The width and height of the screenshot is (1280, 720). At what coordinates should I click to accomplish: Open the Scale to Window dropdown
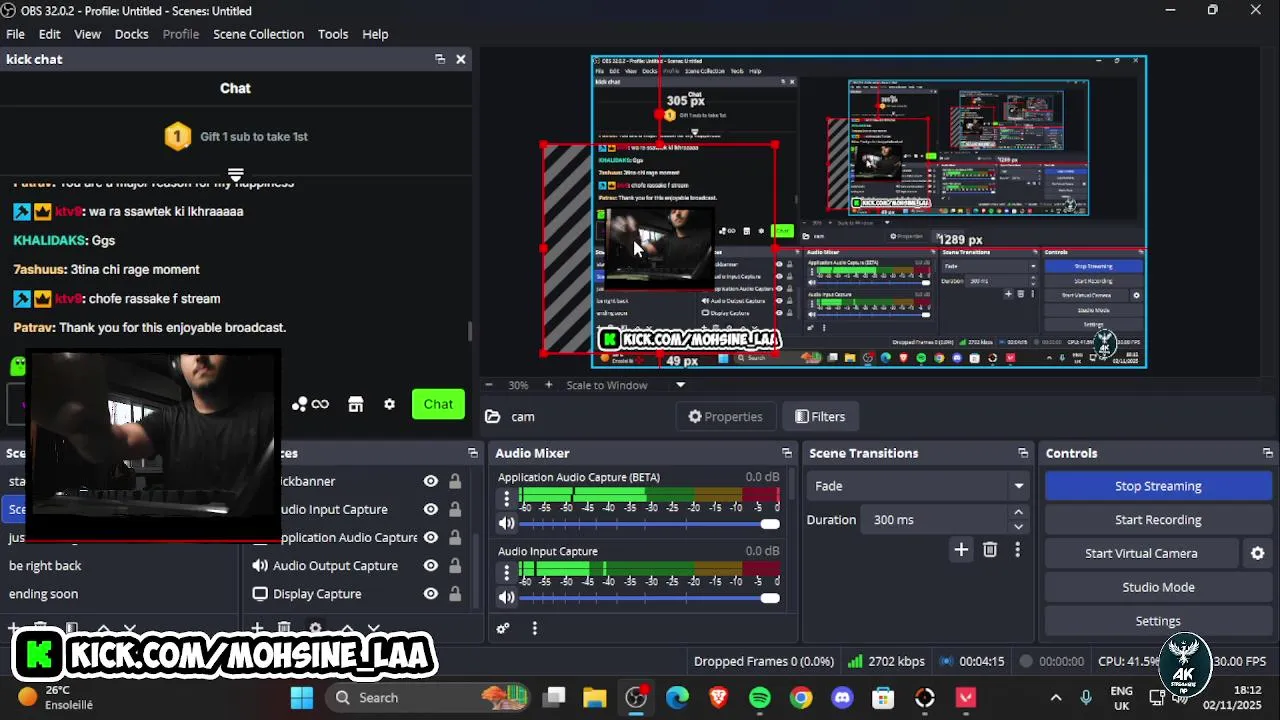pos(625,385)
